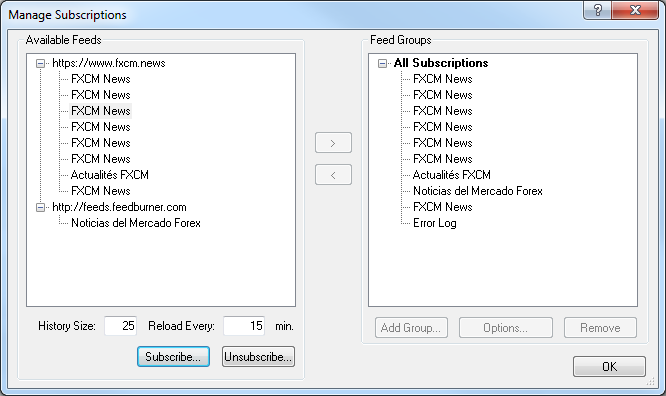Image resolution: width=666 pixels, height=396 pixels.
Task: Collapse the All Subscriptions group
Action: 382,64
